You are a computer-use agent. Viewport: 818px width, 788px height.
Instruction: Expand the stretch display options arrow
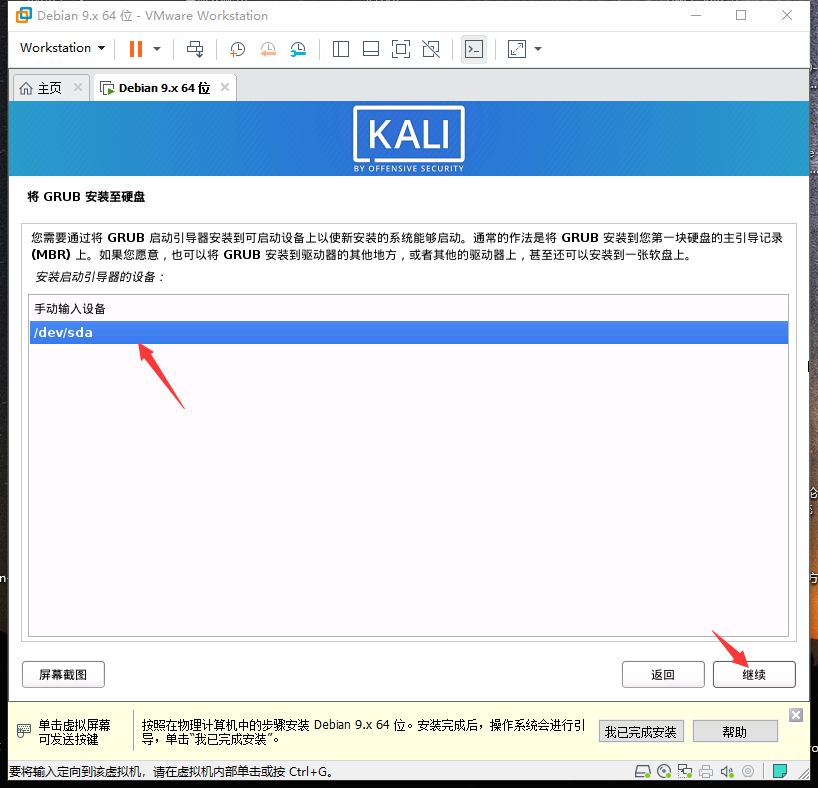pyautogui.click(x=538, y=49)
